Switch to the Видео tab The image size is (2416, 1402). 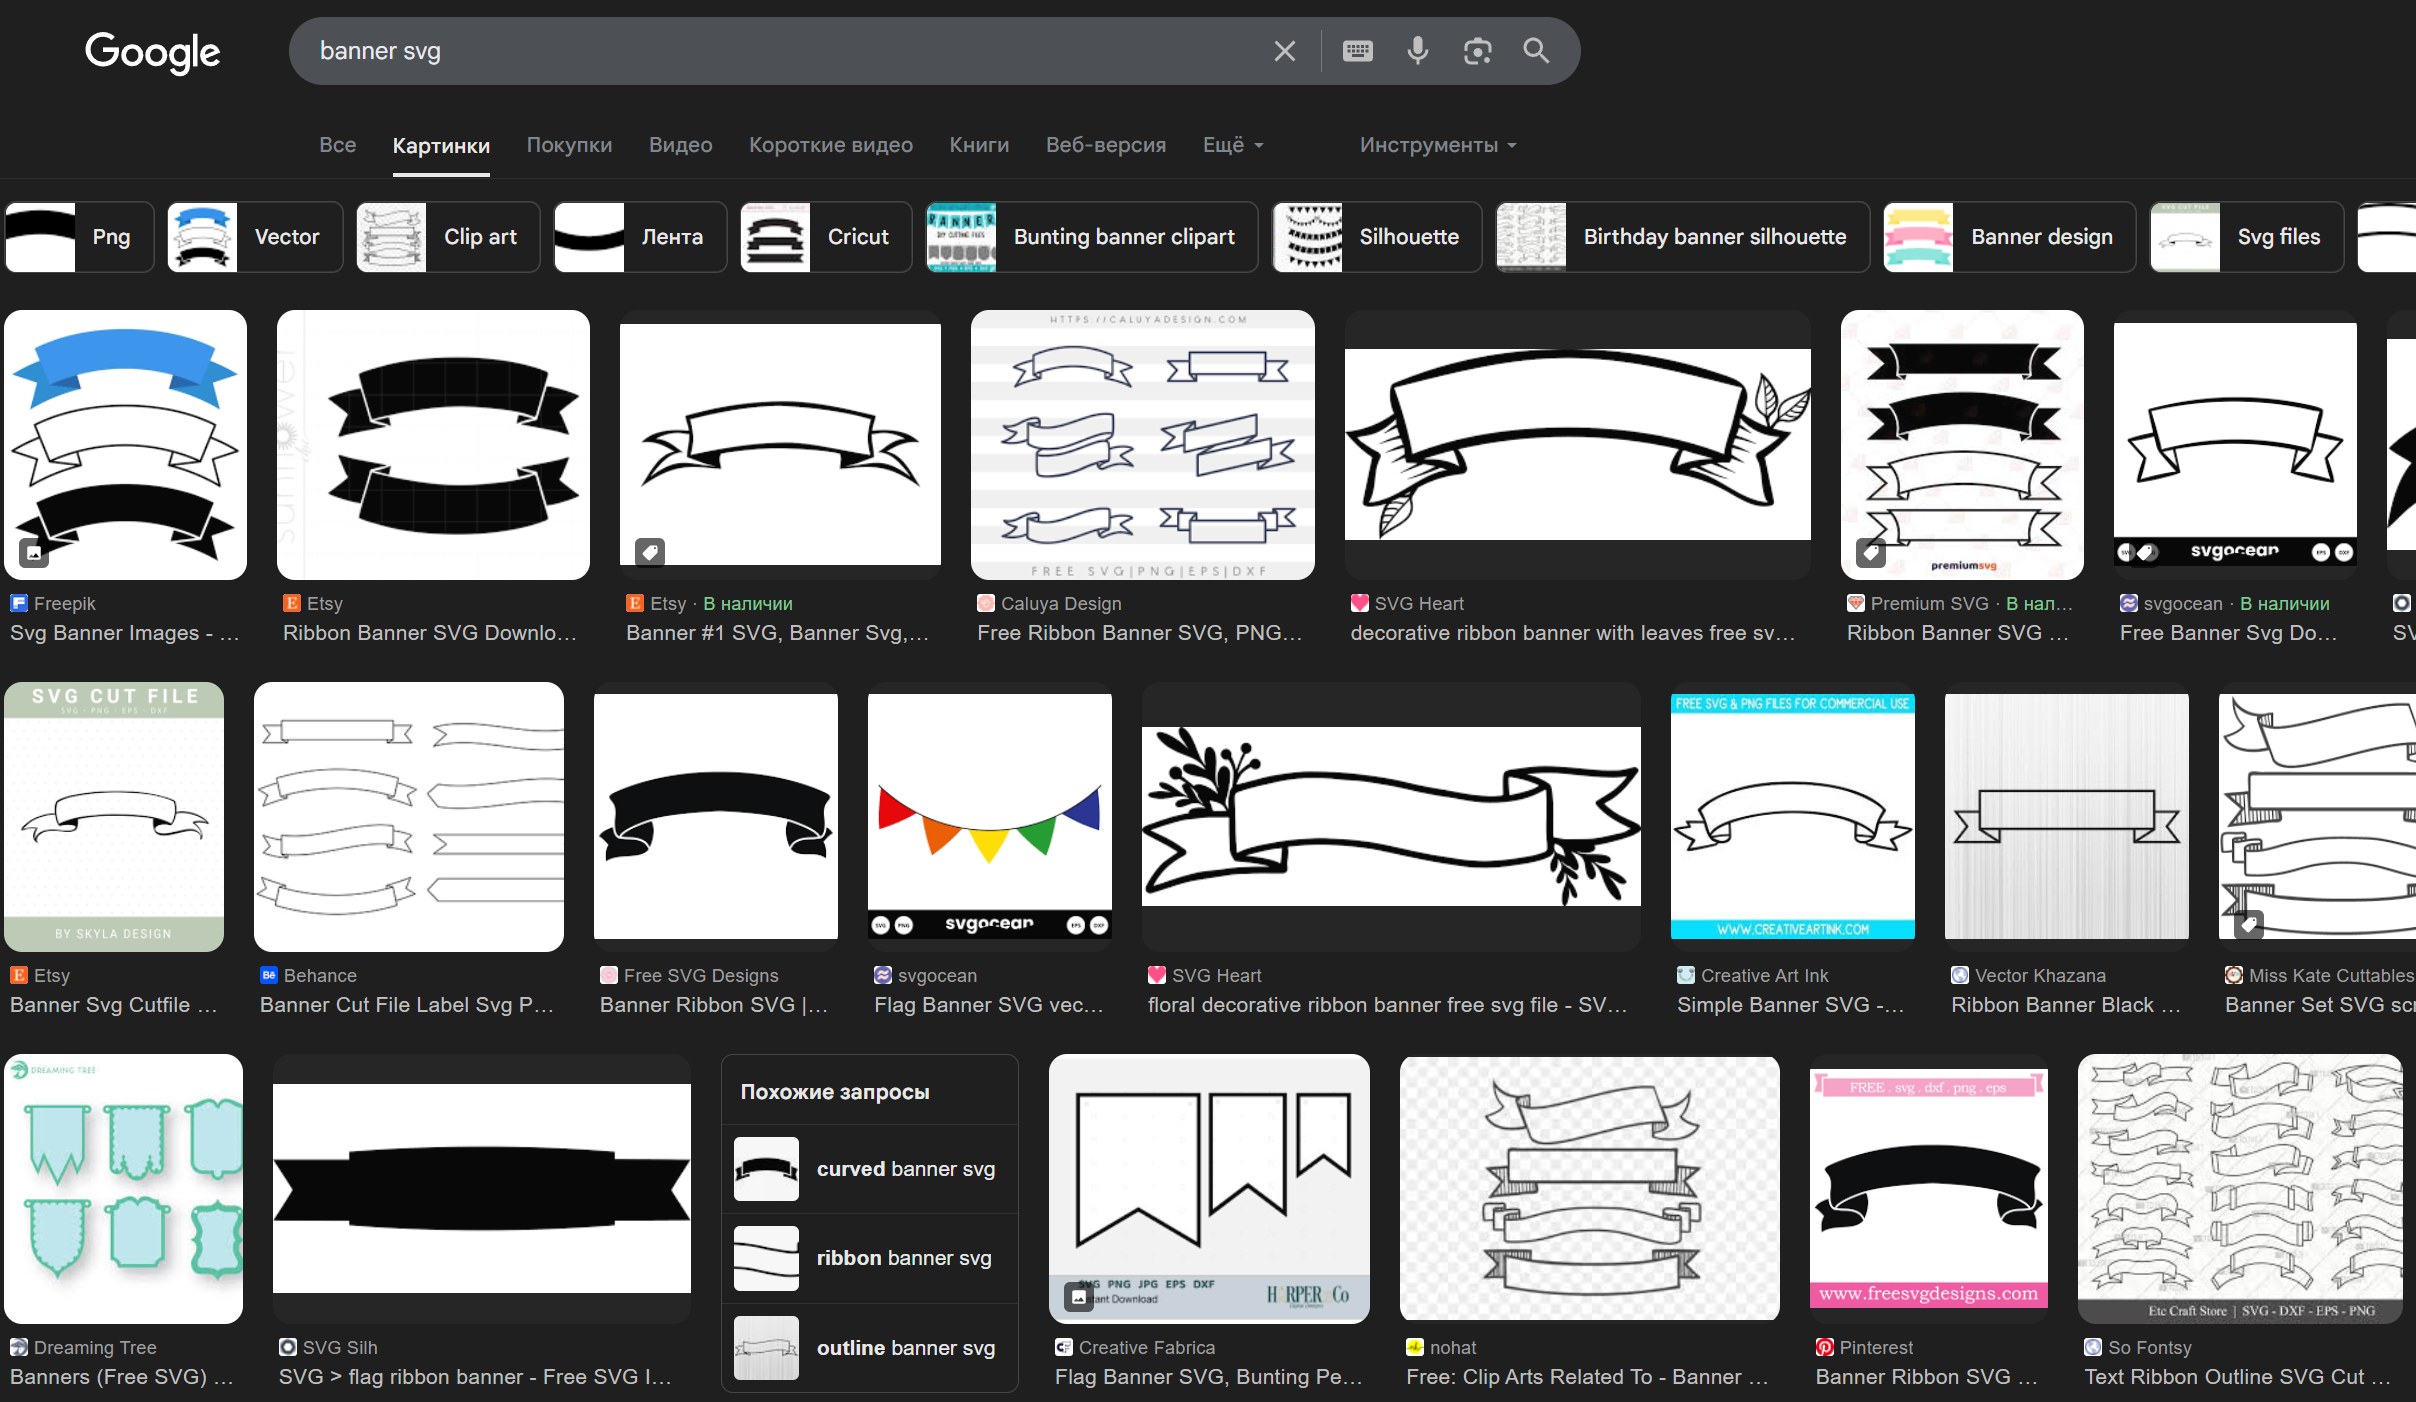(x=680, y=145)
